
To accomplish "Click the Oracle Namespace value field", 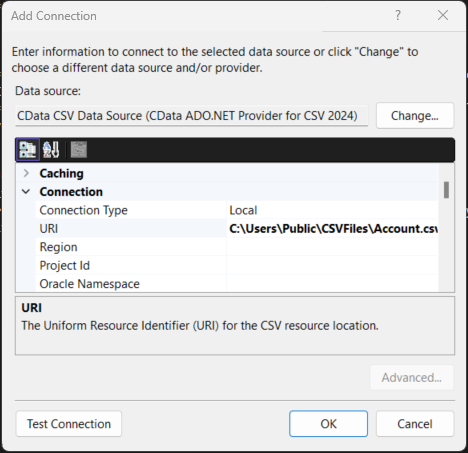I will click(332, 284).
